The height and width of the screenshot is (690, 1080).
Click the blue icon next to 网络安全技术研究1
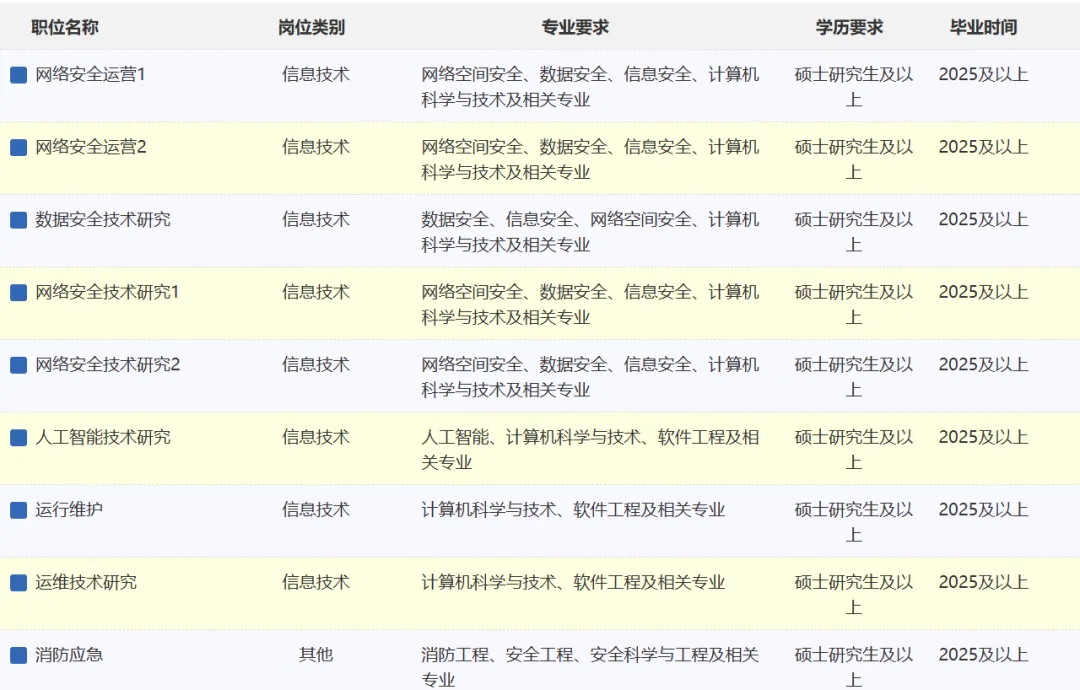click(18, 293)
